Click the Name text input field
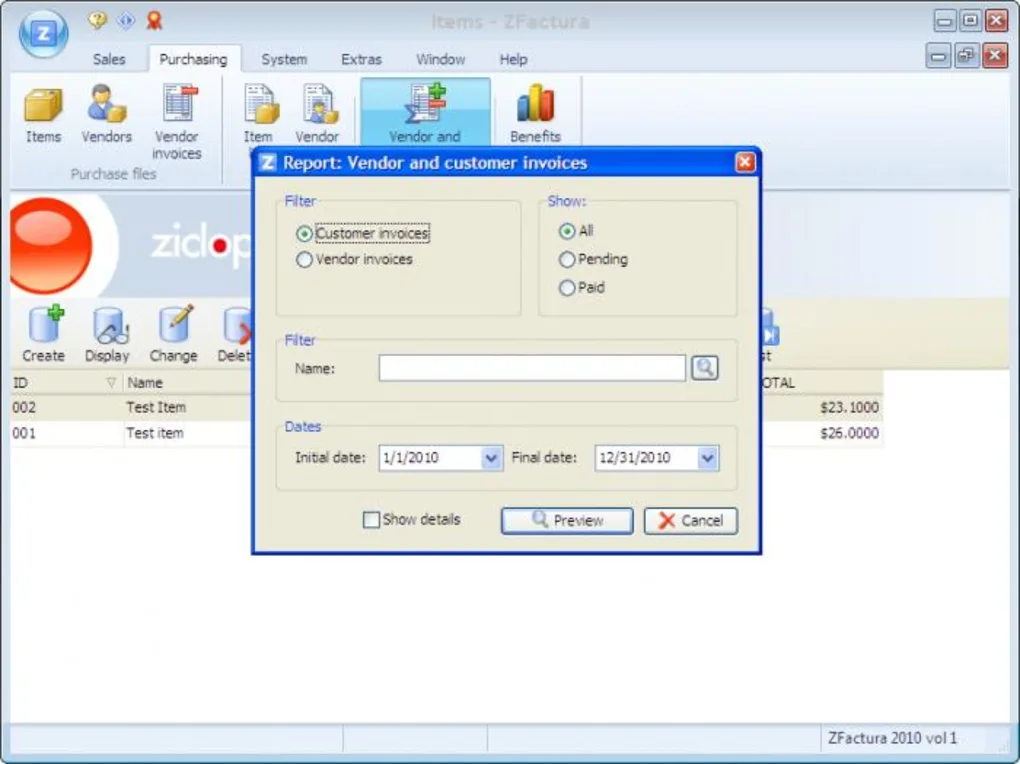1020x764 pixels. coord(532,368)
